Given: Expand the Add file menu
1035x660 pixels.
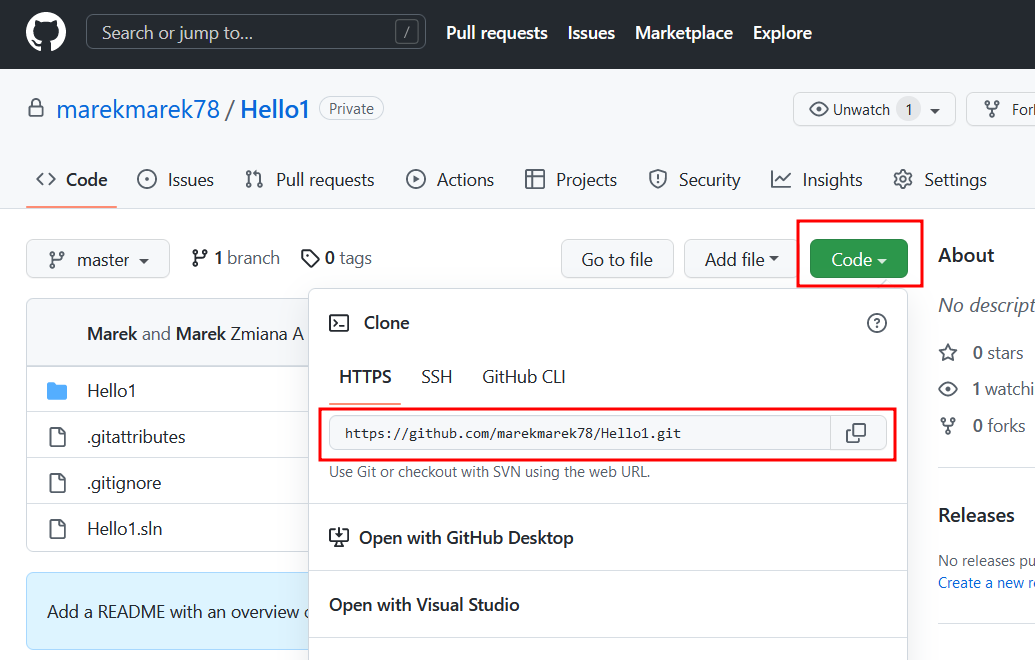Looking at the screenshot, I should point(741,259).
